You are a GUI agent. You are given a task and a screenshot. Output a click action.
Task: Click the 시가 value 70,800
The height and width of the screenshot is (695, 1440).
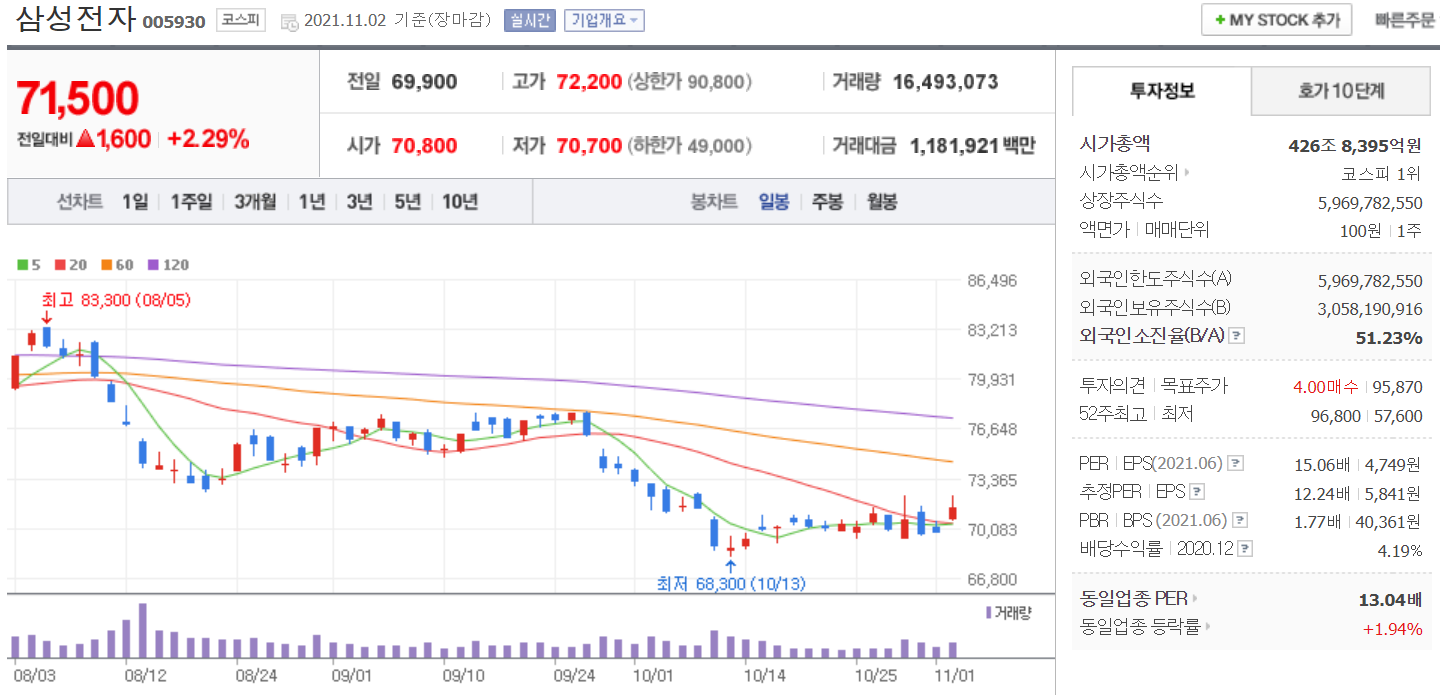[x=424, y=146]
